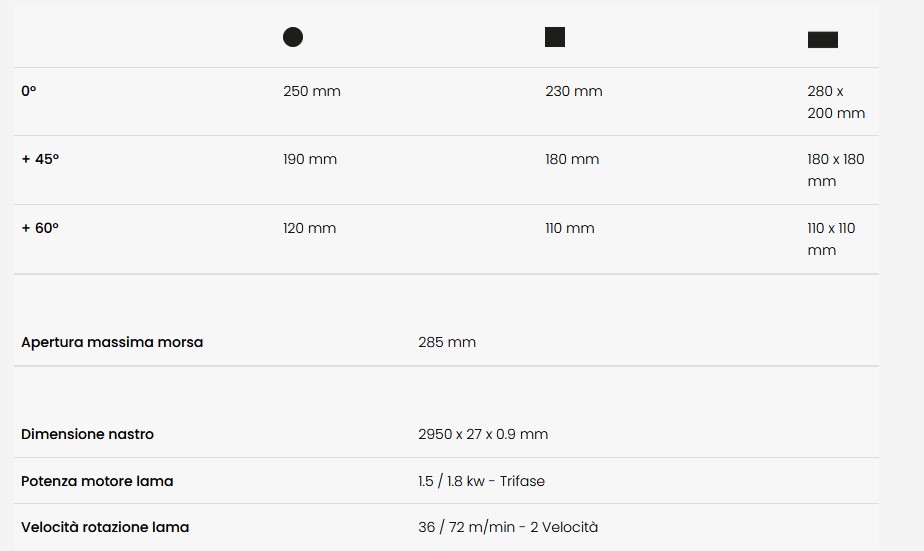This screenshot has height=551, width=924.
Task: Click the Dimensione nastro 2950 x 27 value
Action: pyautogui.click(x=483, y=434)
